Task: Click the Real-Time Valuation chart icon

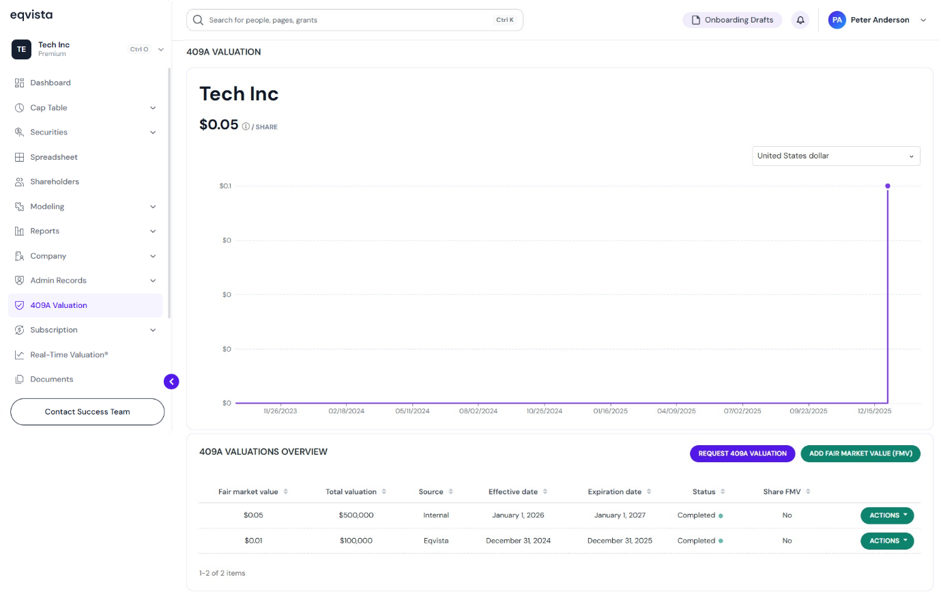Action: coord(19,354)
